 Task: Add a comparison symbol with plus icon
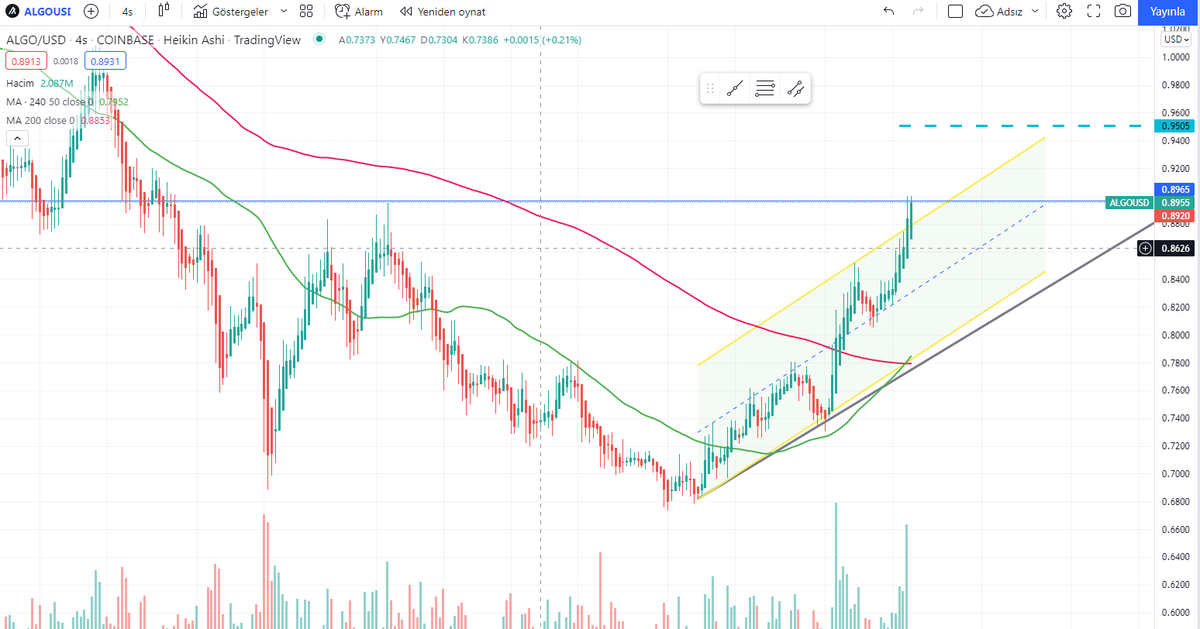91,12
